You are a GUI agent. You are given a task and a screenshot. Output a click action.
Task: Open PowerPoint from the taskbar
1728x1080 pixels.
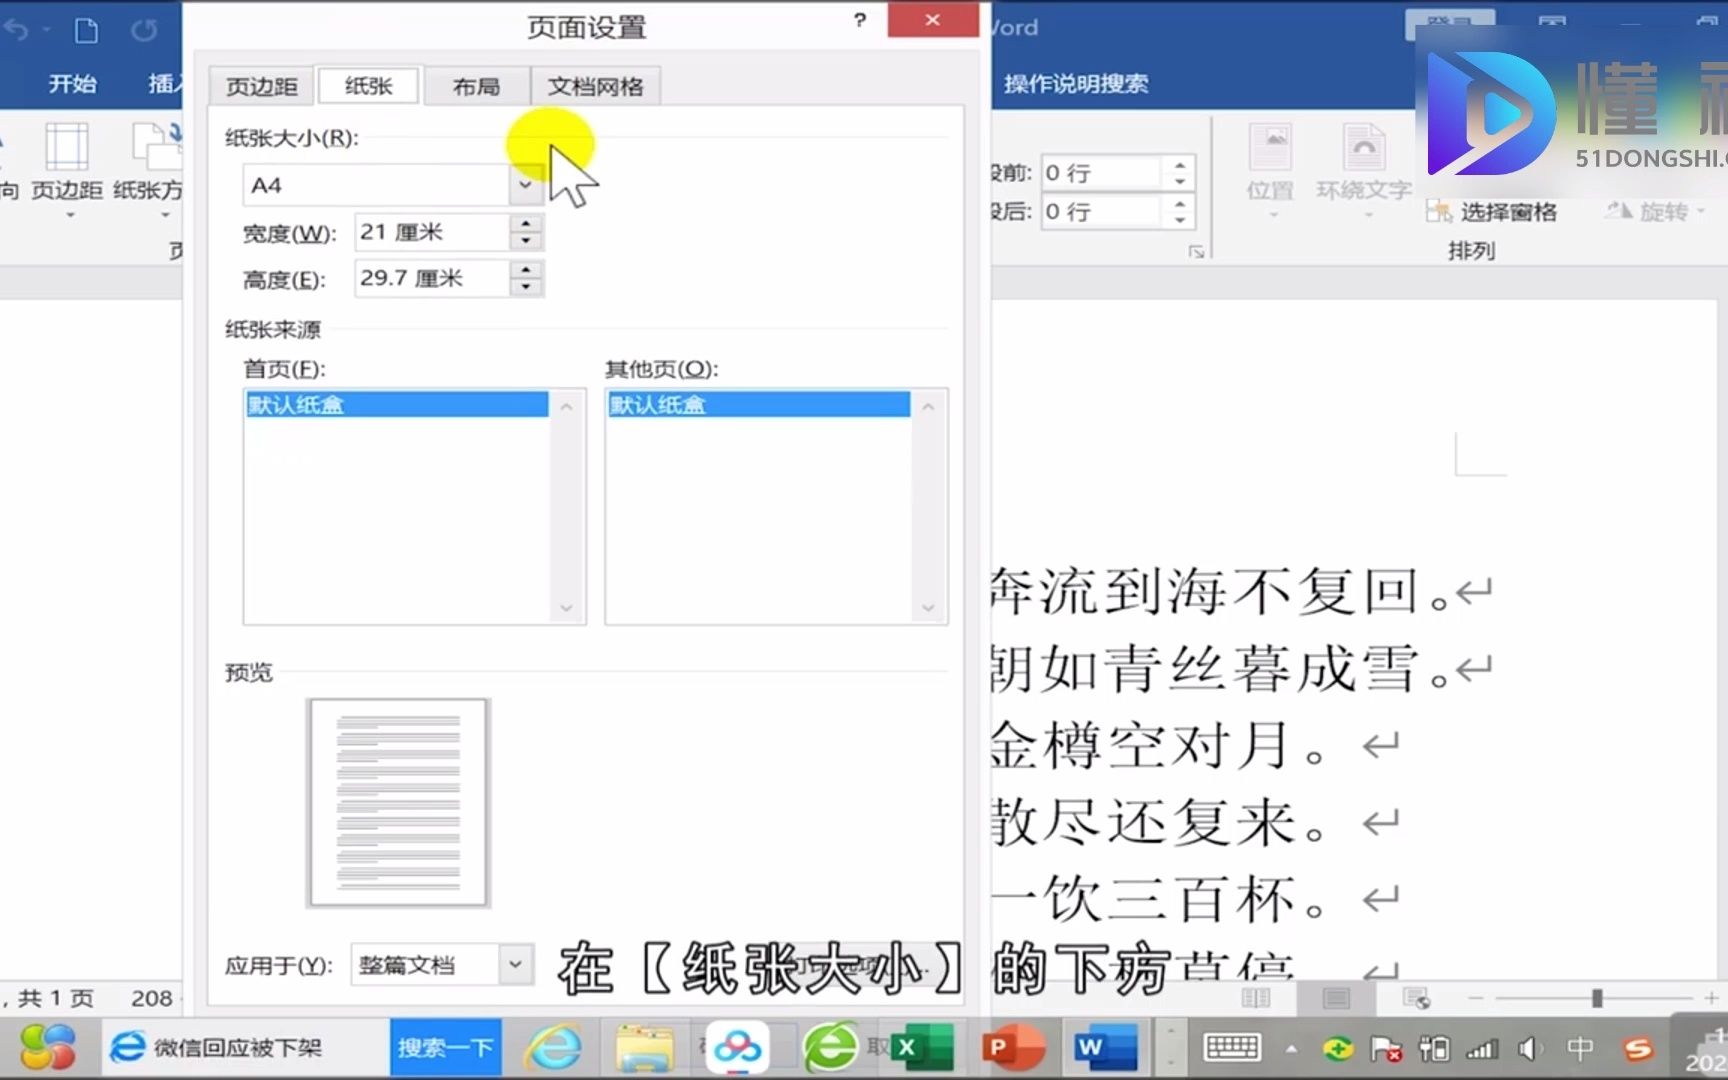click(1011, 1047)
